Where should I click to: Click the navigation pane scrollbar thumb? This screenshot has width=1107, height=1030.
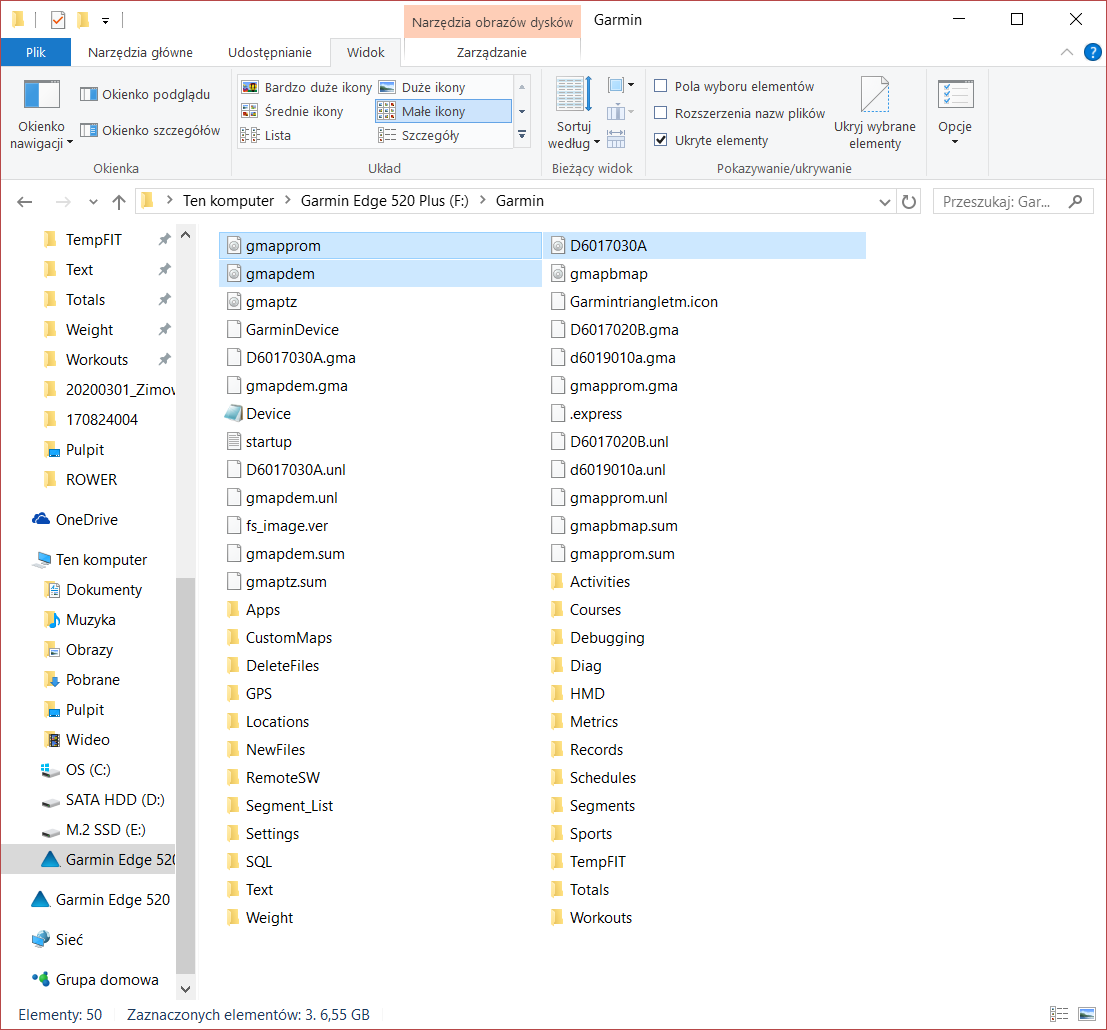185,774
